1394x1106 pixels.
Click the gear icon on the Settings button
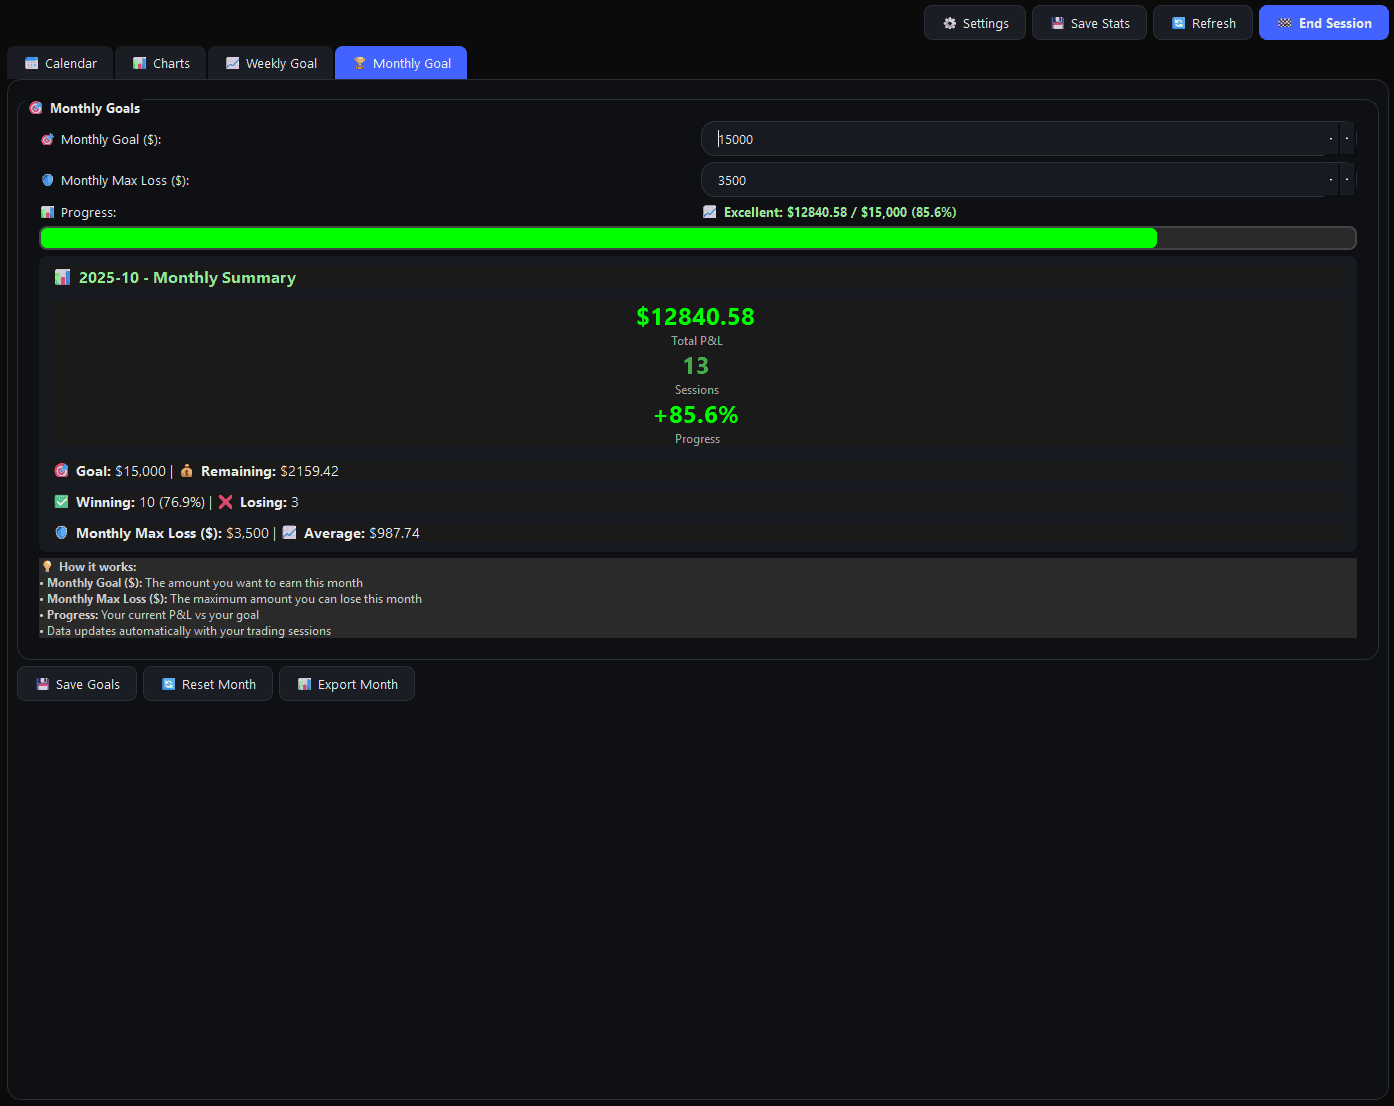[x=950, y=23]
